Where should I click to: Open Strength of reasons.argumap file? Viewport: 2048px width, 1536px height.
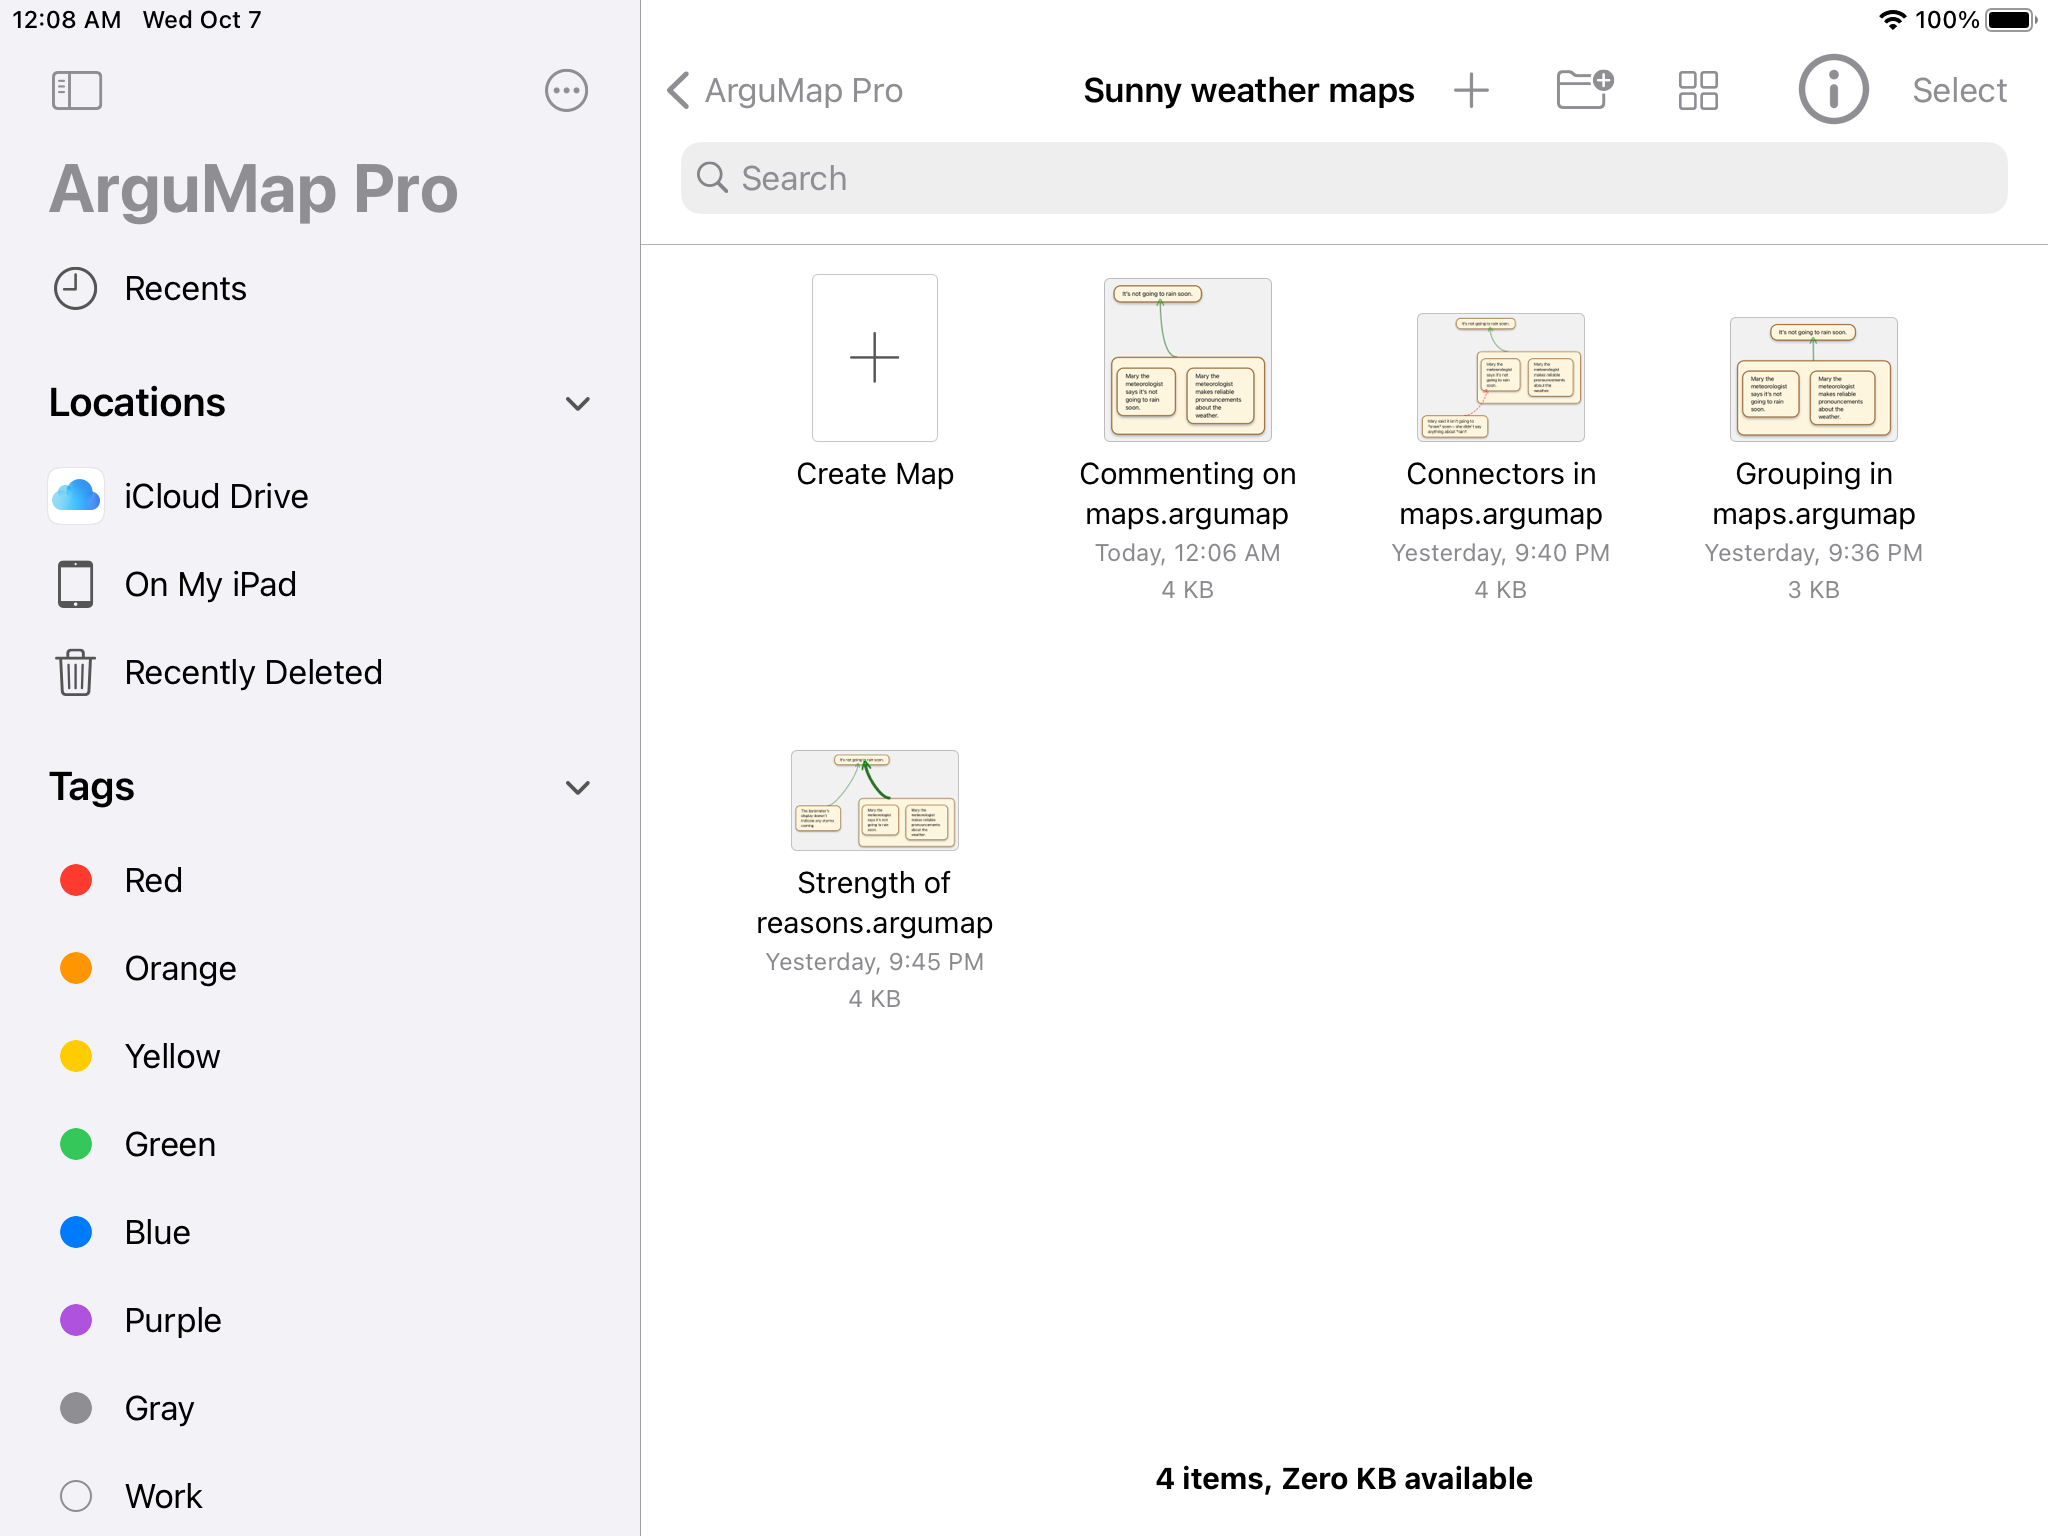point(875,800)
